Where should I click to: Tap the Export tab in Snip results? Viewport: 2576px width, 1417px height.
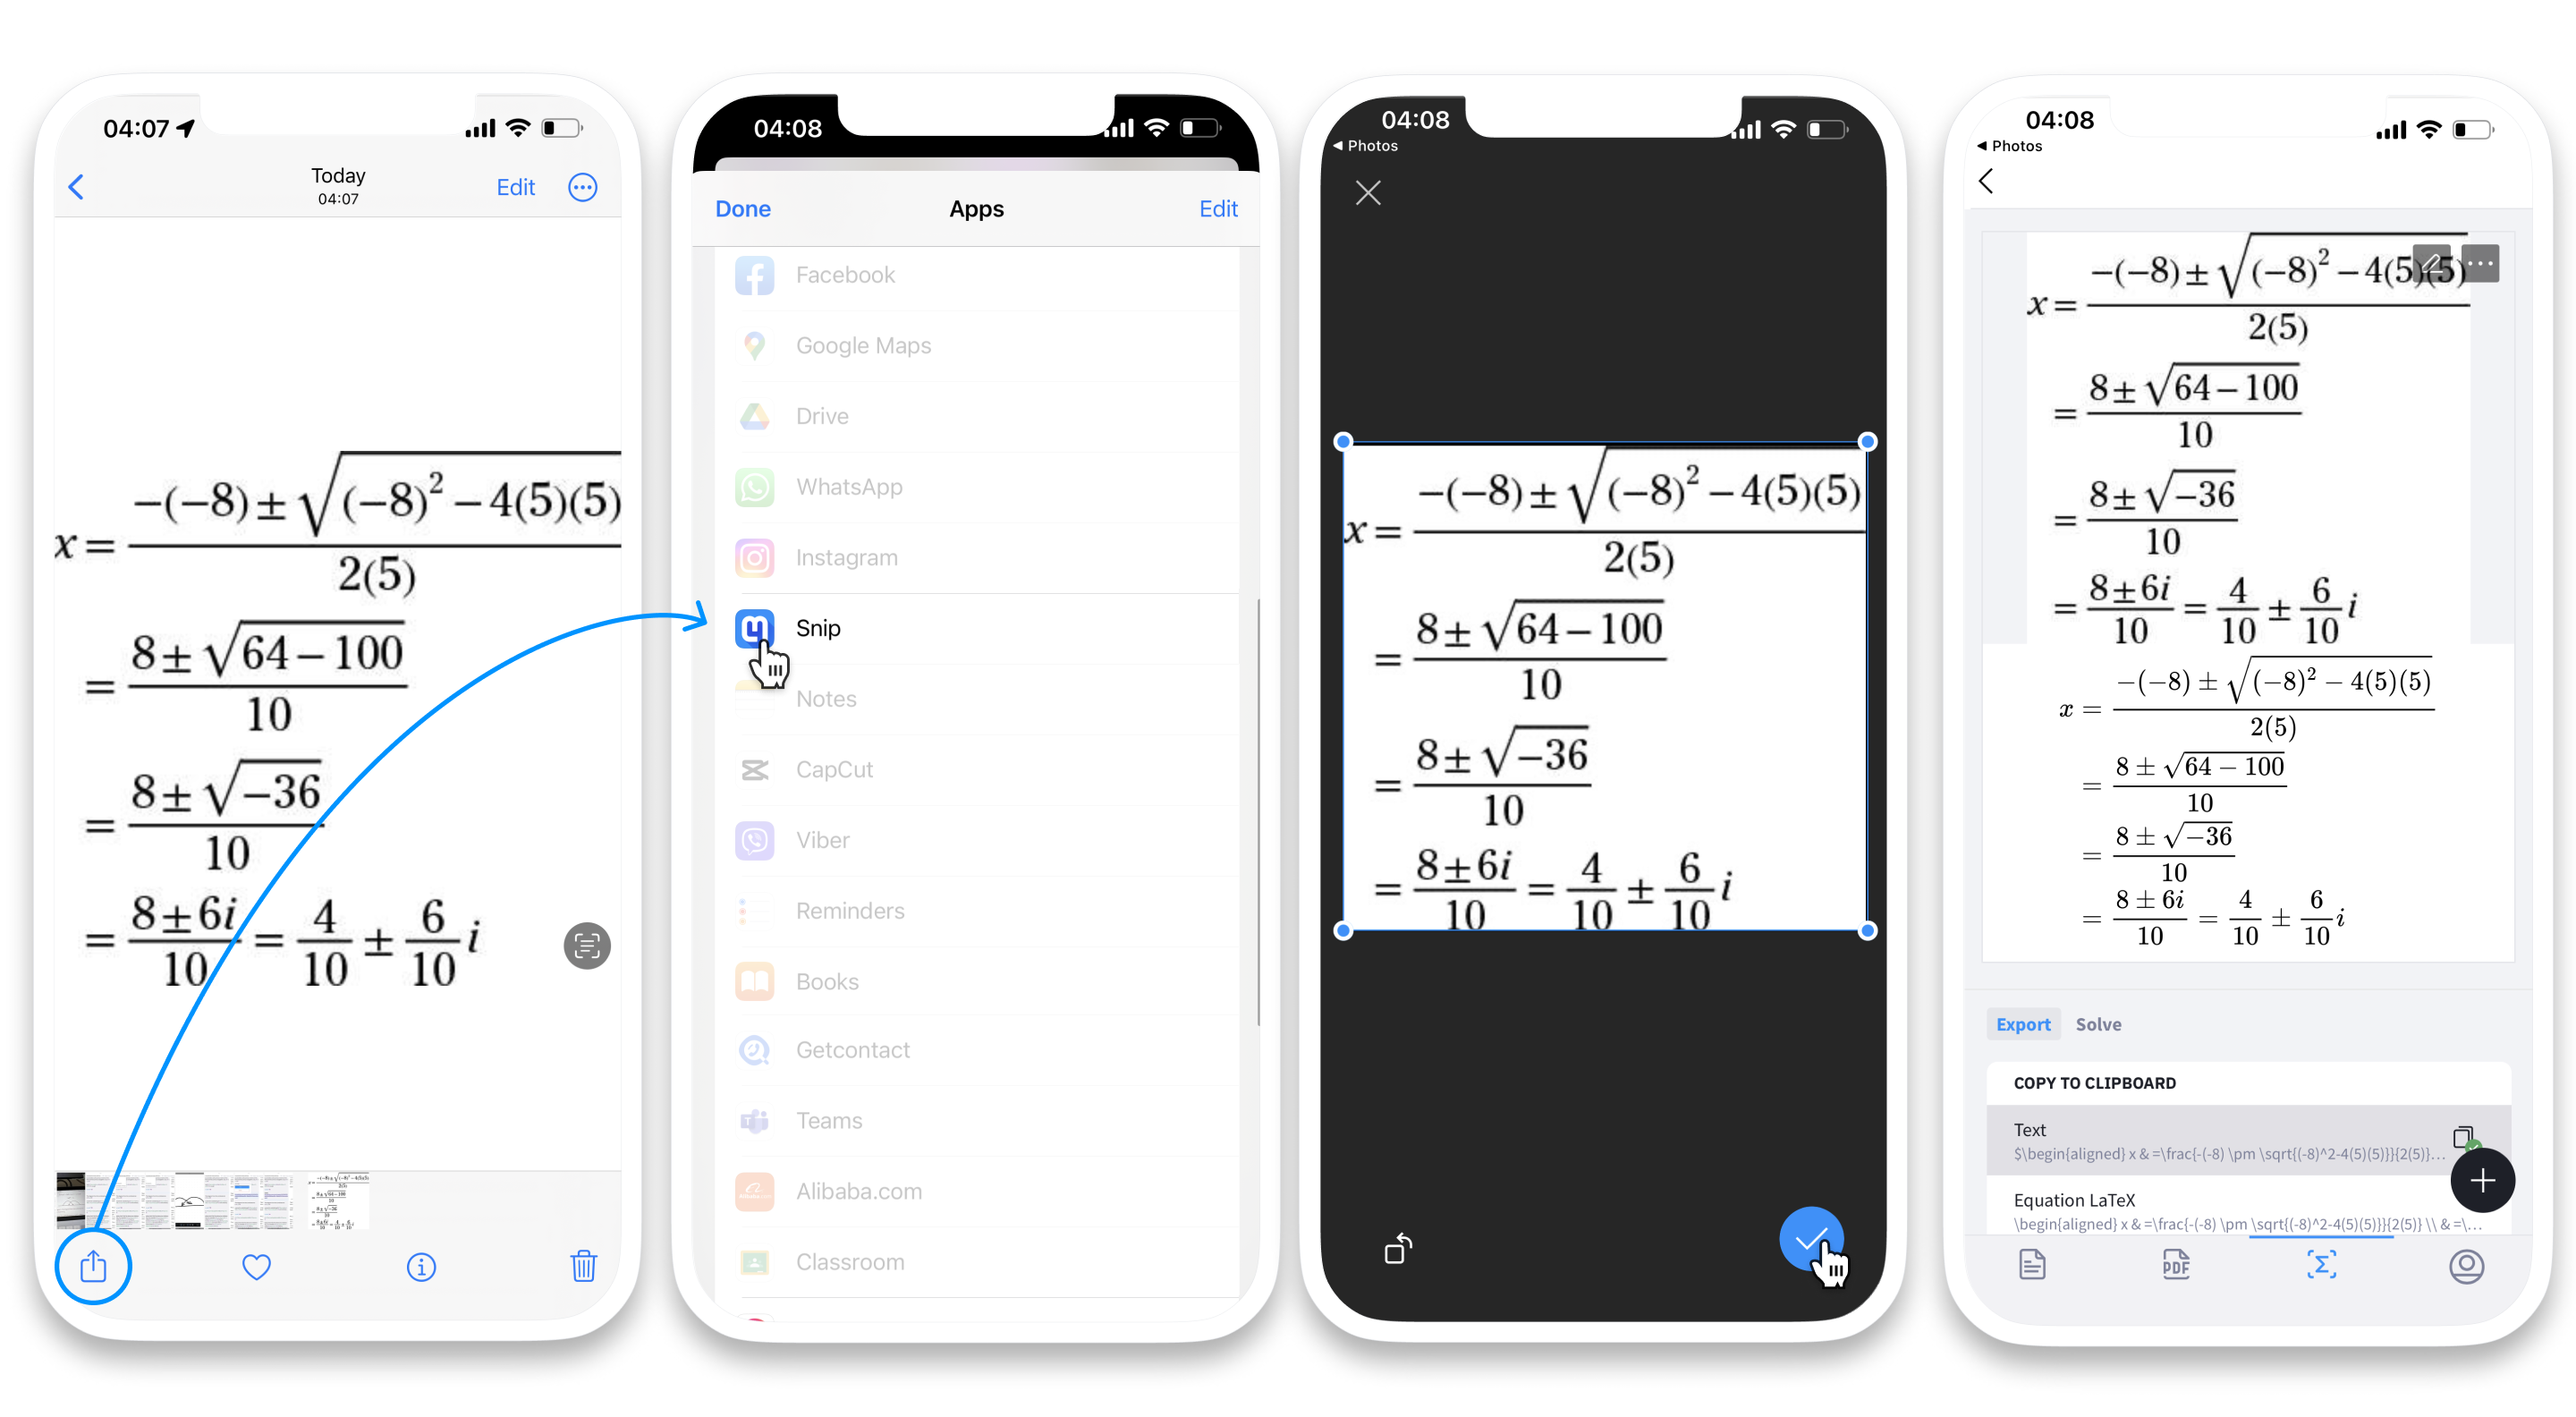pyautogui.click(x=2023, y=1024)
